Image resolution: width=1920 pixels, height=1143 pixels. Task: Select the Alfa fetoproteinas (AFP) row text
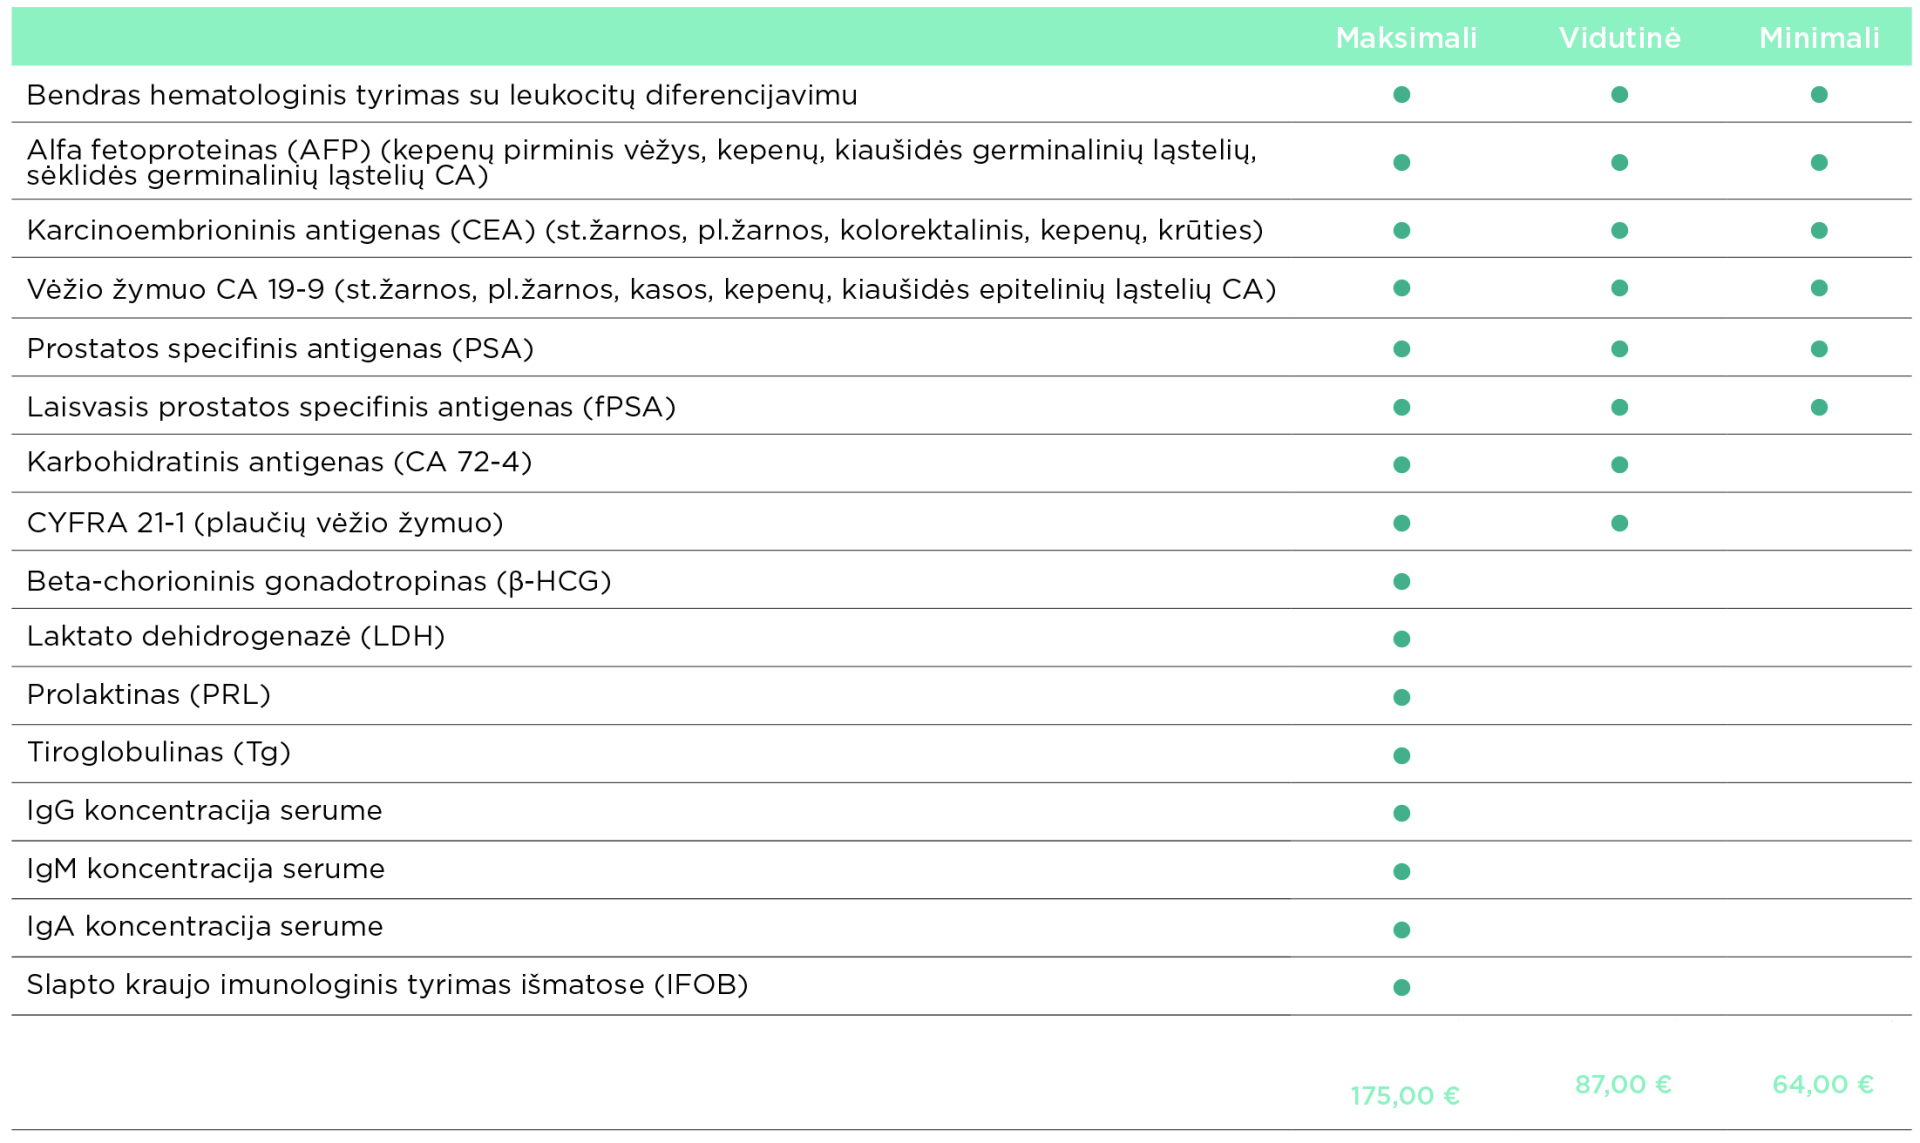click(641, 162)
